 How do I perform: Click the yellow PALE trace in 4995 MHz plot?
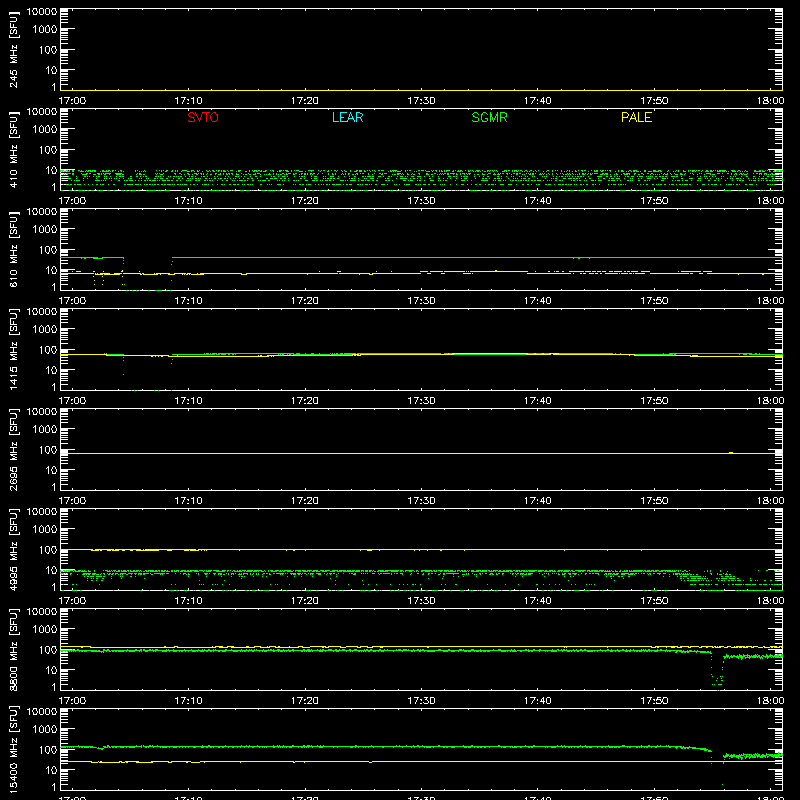point(421,549)
